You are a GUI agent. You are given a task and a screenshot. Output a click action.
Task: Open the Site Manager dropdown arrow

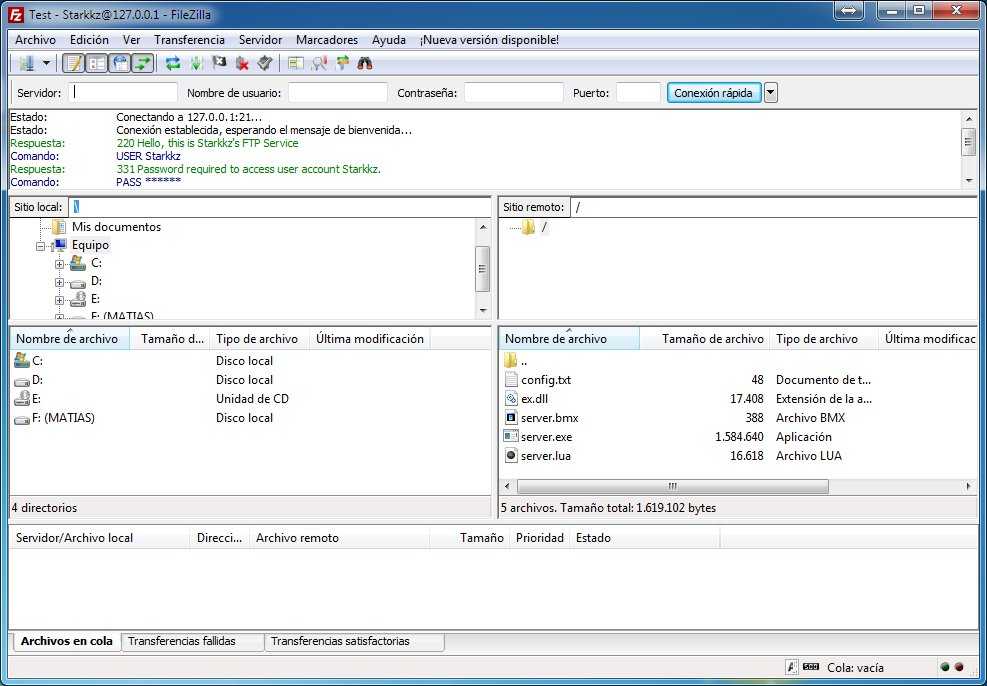coord(46,63)
